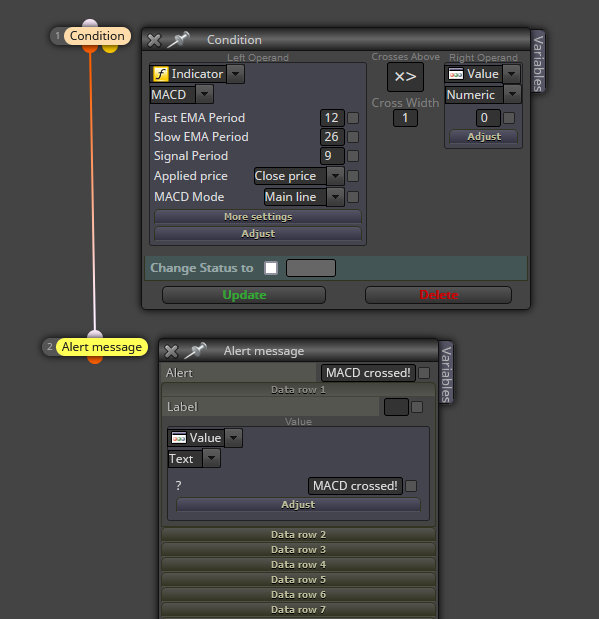
Task: Click Adjust under Left Operand
Action: [258, 234]
